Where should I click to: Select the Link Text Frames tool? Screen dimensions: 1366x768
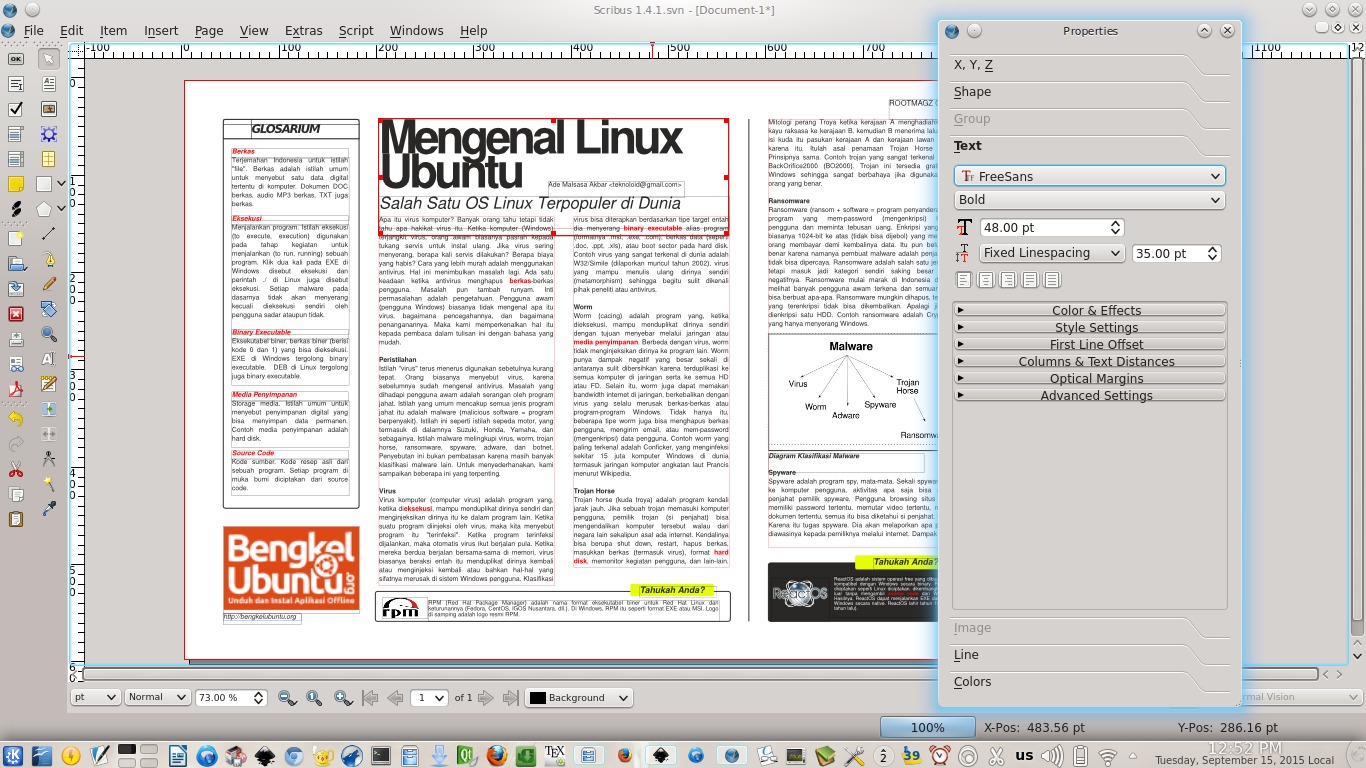pos(48,409)
